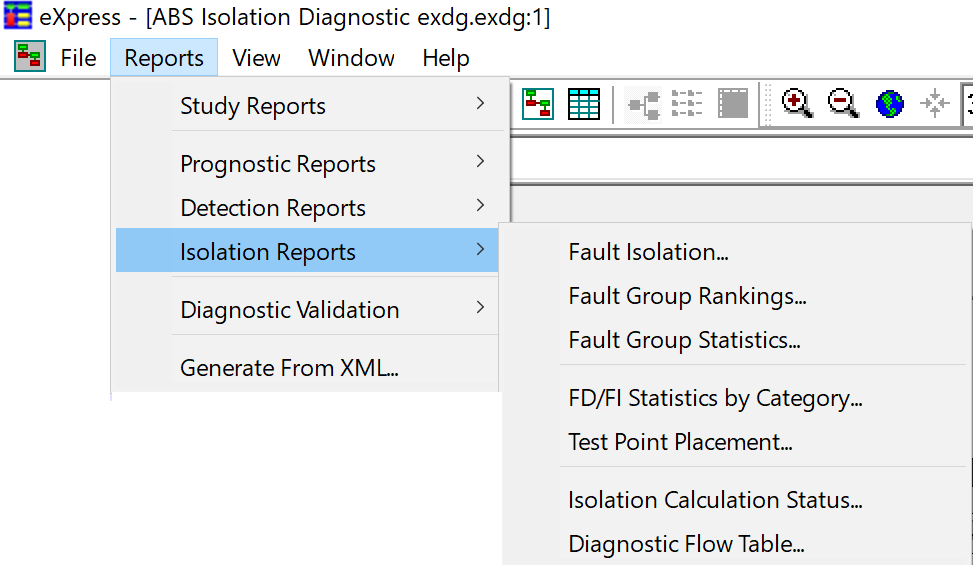978x565 pixels.
Task: Open the Diagnostic Flow Table... report
Action: tap(686, 544)
